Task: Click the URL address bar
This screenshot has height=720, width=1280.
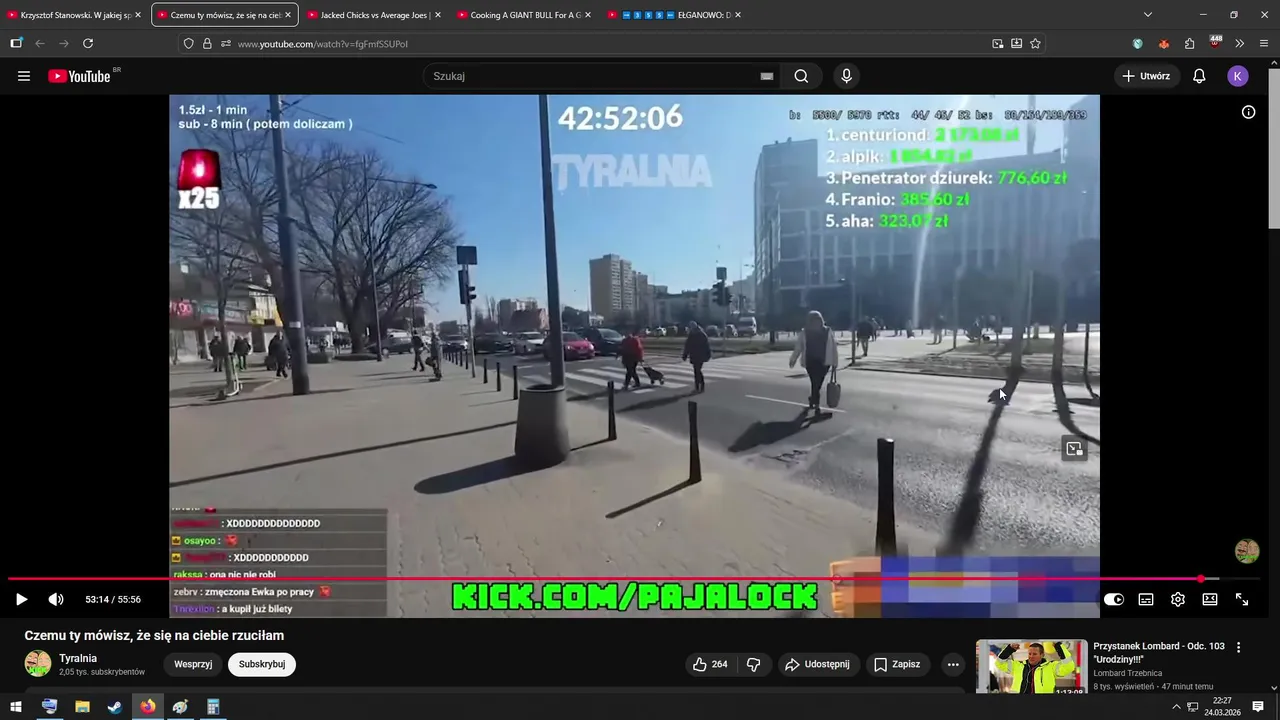Action: 610,43
